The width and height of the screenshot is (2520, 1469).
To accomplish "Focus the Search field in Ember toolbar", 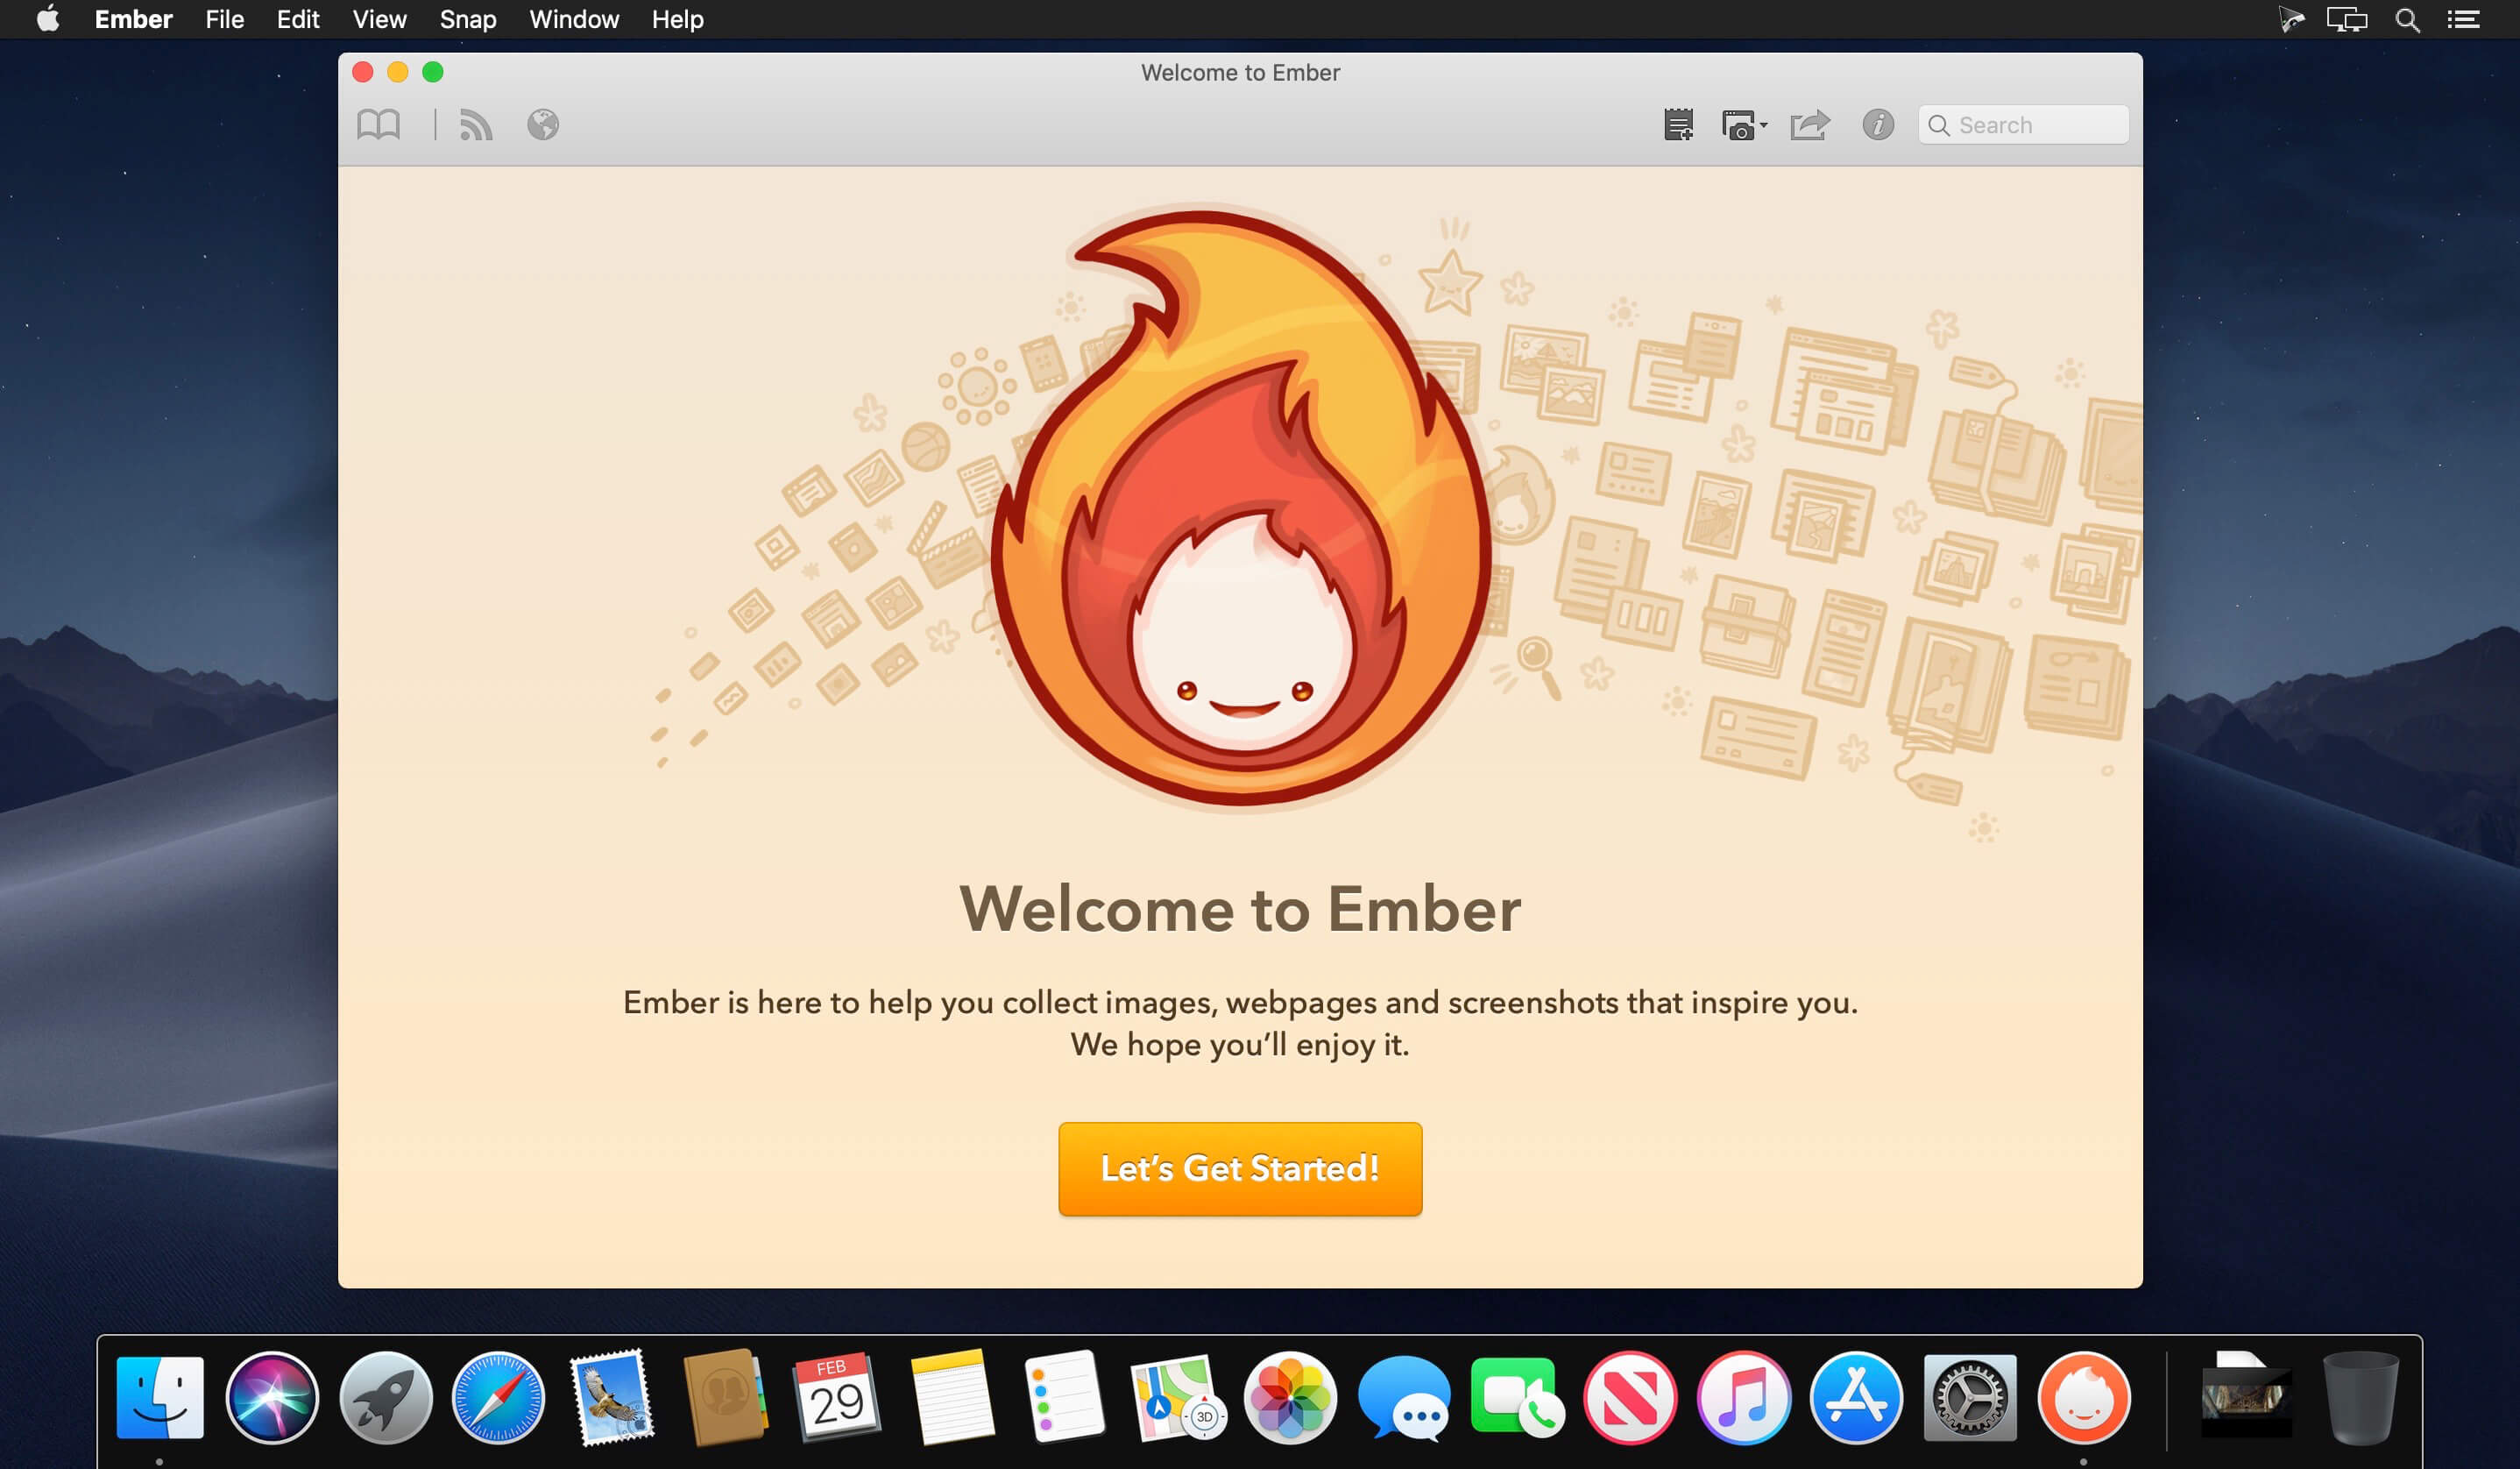I will (2023, 125).
